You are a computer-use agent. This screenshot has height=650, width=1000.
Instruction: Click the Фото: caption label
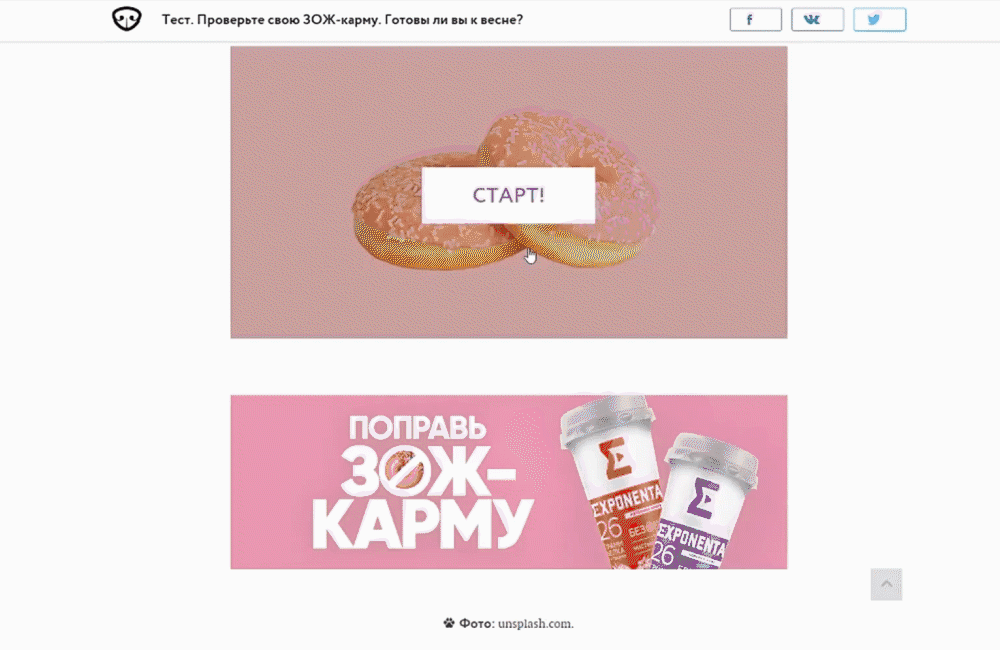click(x=477, y=623)
